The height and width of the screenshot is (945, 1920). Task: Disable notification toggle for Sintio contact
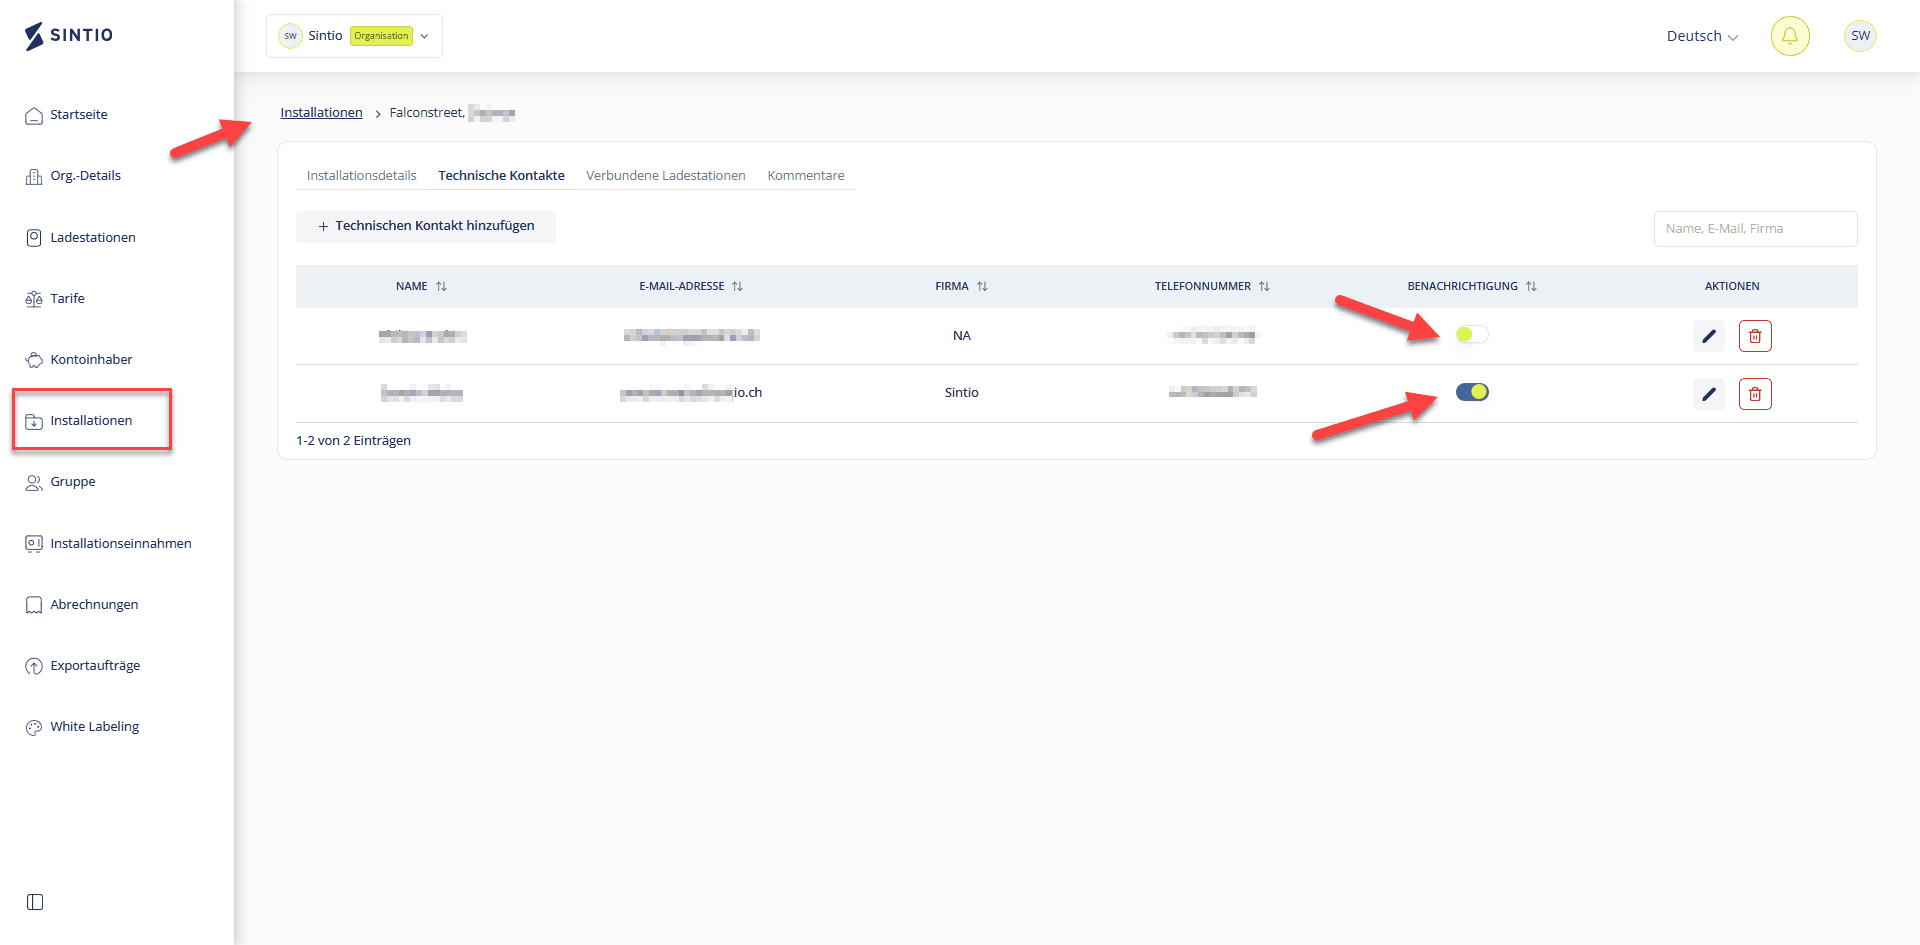point(1471,392)
